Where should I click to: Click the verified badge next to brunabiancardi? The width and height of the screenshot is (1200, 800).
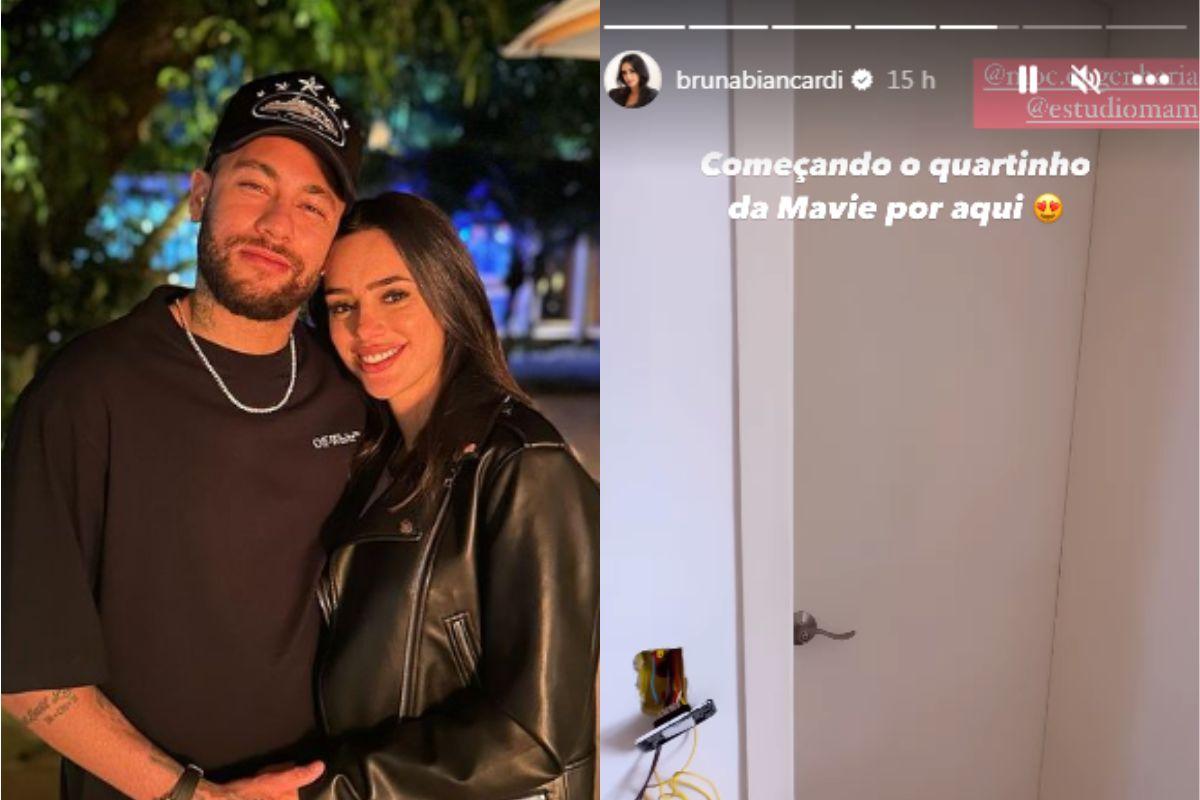tap(862, 80)
